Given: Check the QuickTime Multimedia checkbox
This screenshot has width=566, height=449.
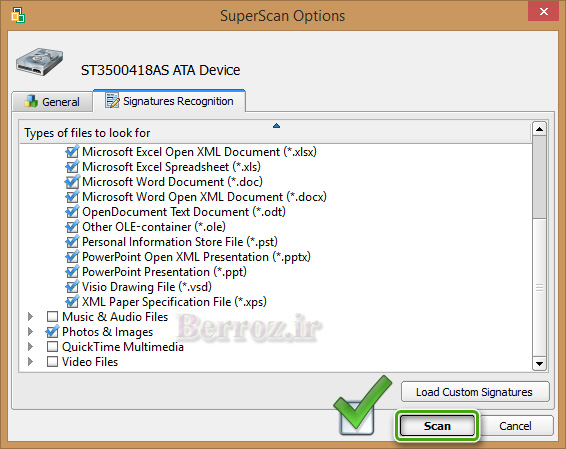Looking at the screenshot, I should (x=52, y=346).
